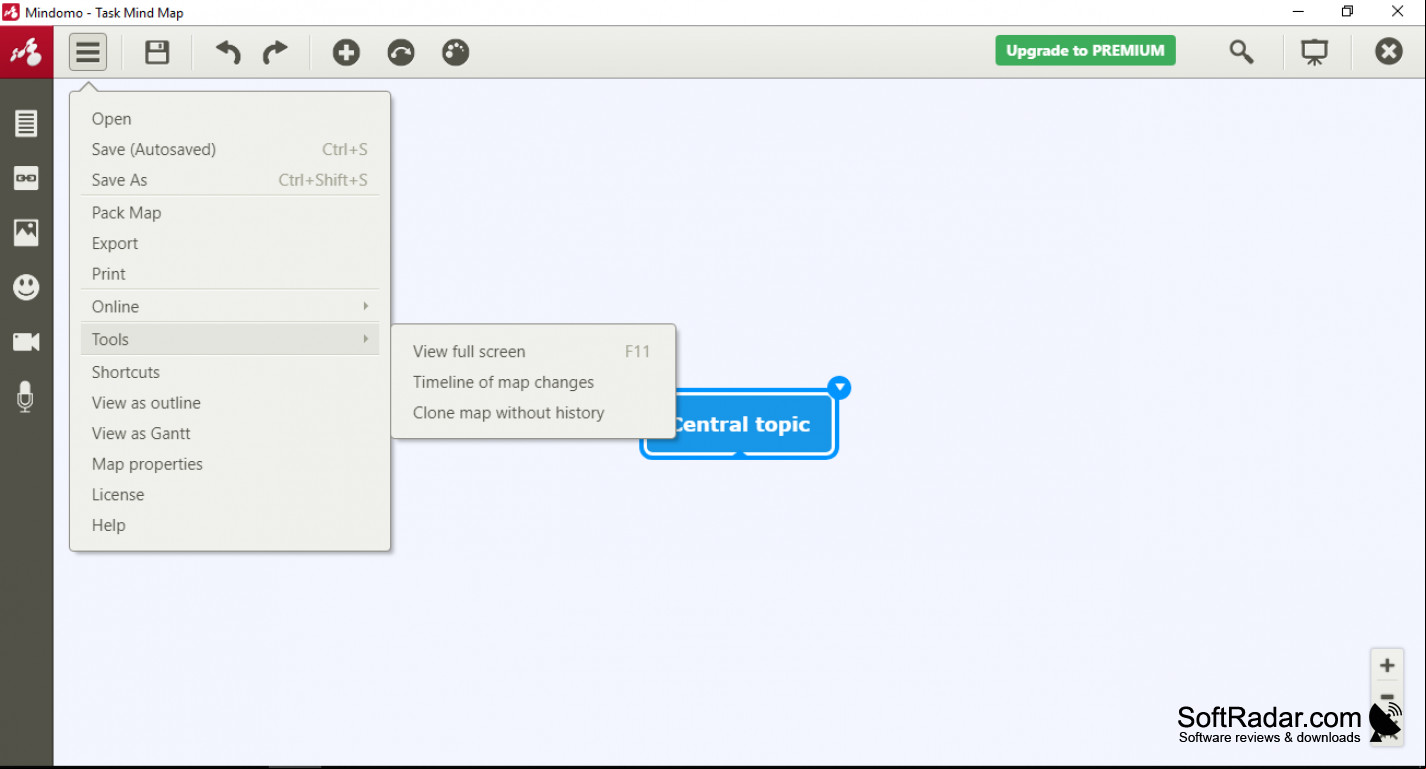Redo the last action
1426x769 pixels.
click(275, 52)
